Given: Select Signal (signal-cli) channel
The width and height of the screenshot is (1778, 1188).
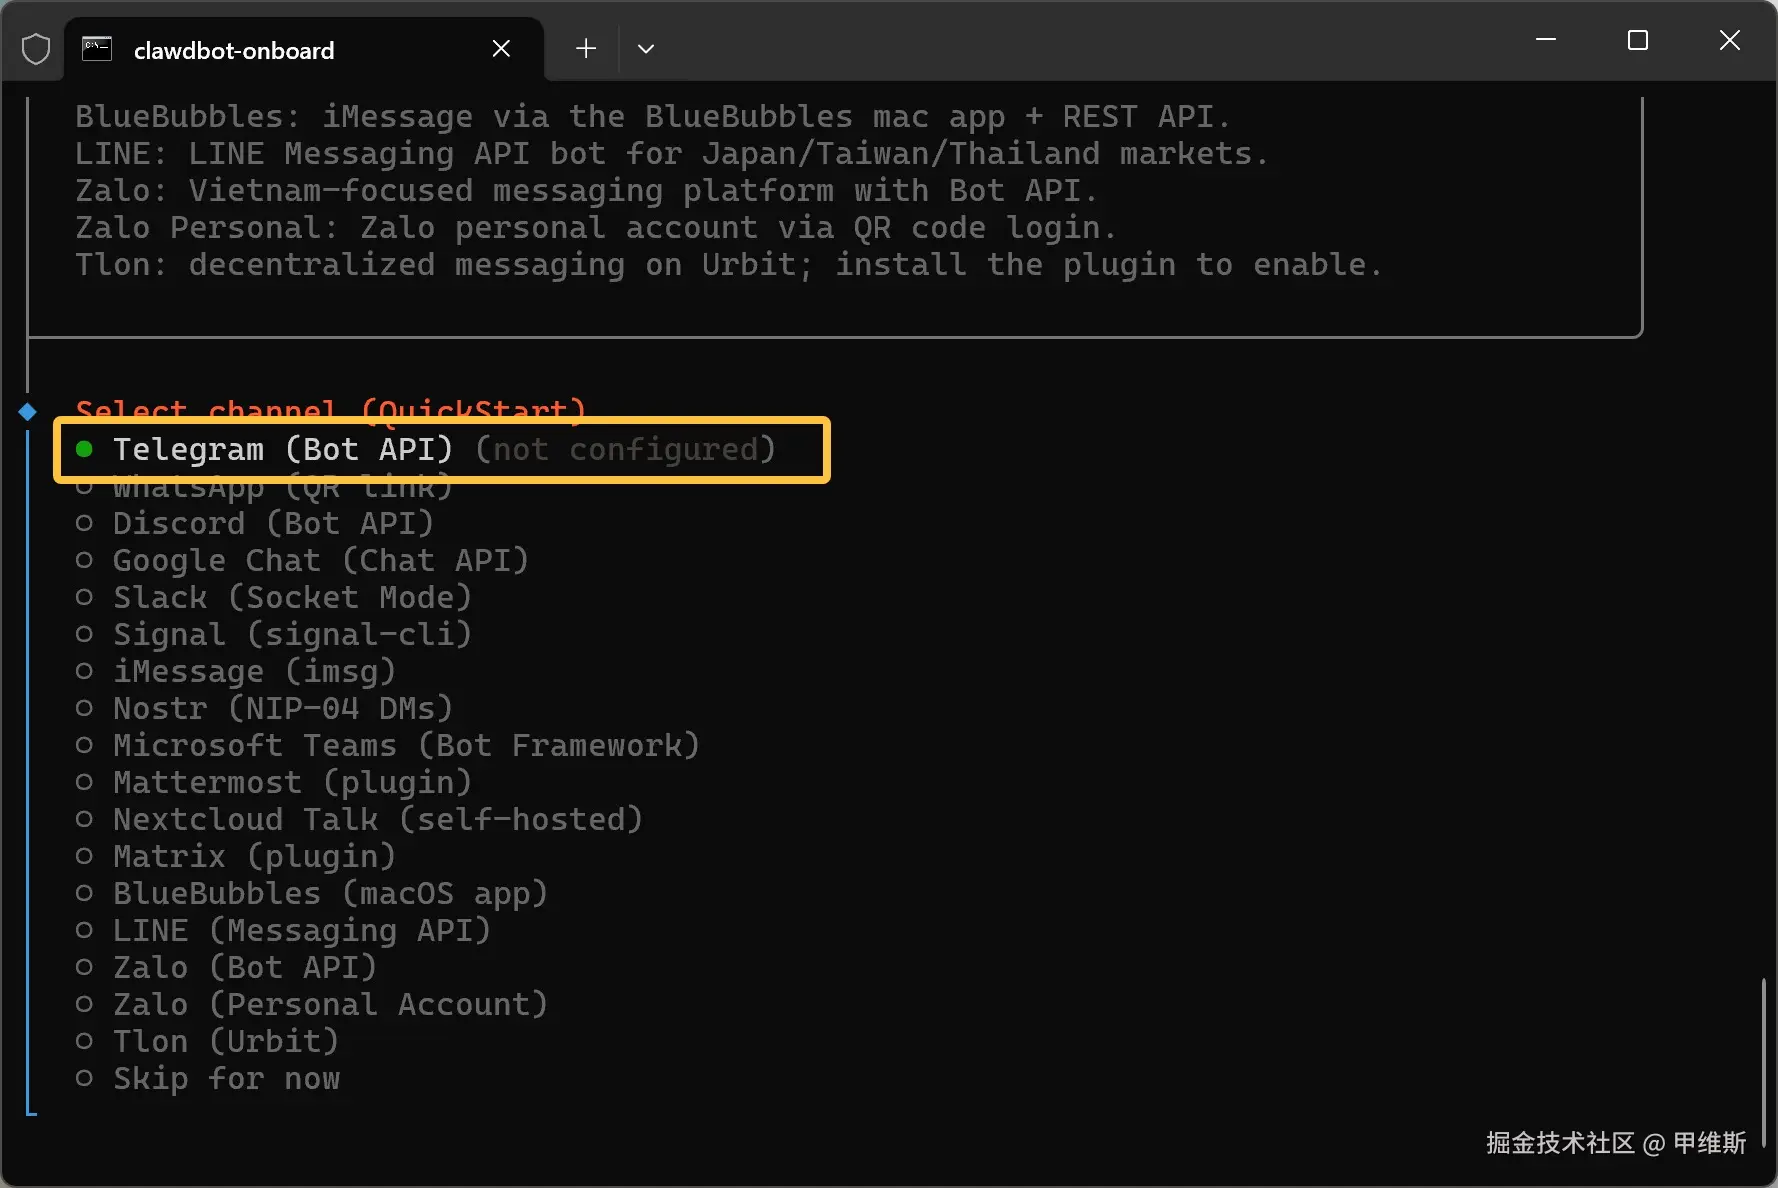Looking at the screenshot, I should pos(291,635).
